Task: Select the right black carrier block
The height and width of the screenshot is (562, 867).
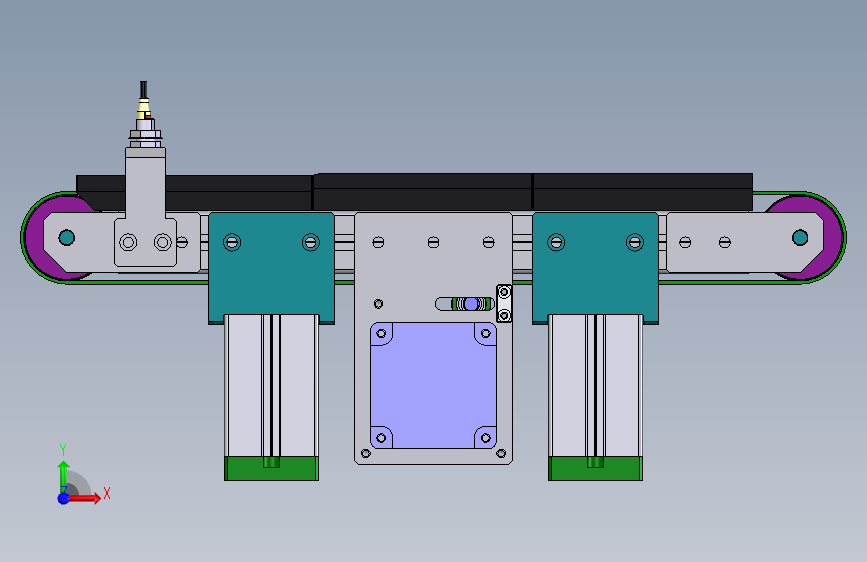Action: click(643, 192)
